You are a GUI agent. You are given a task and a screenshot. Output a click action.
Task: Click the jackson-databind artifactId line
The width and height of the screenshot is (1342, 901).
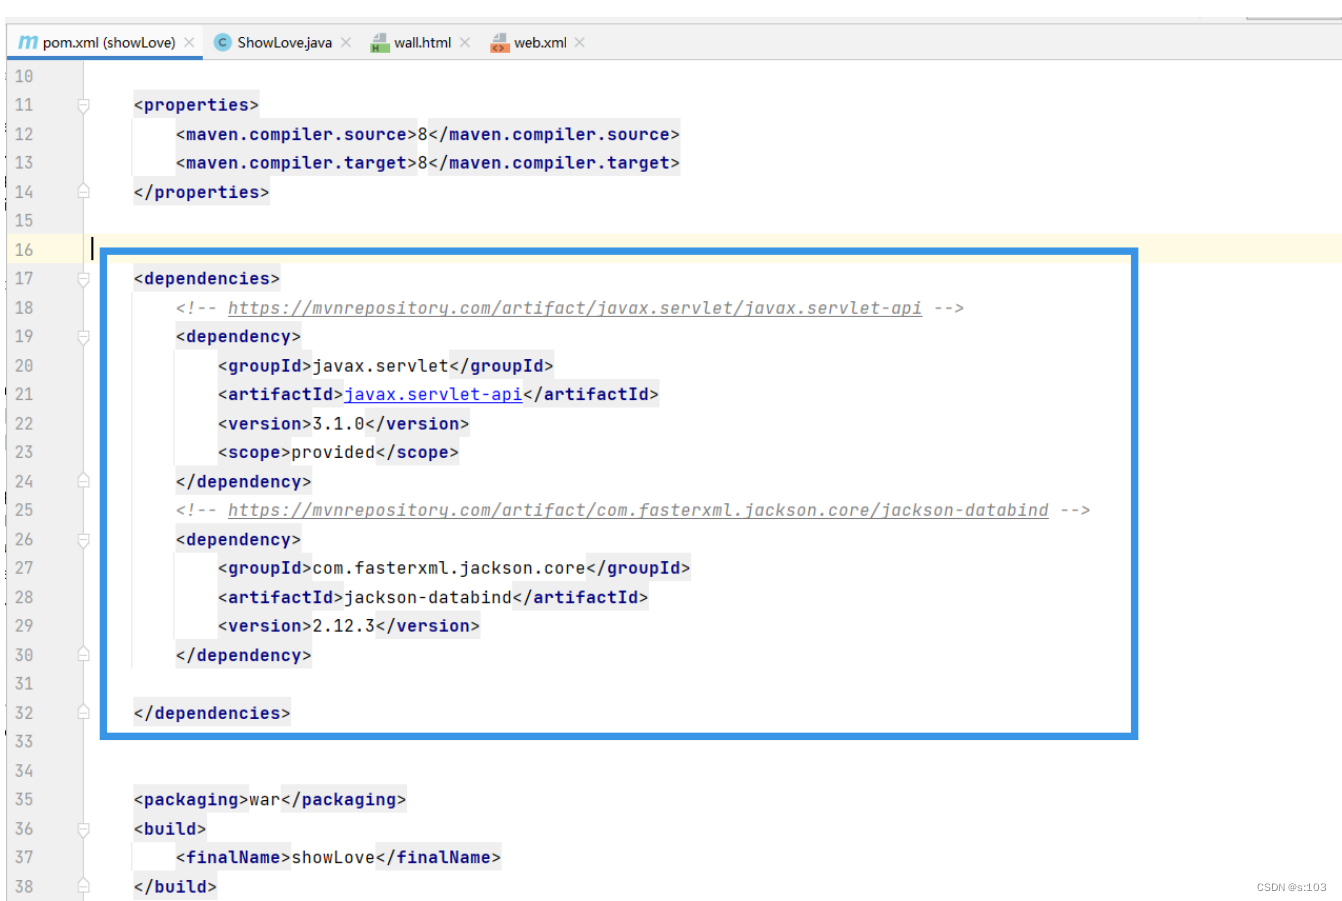pos(433,596)
